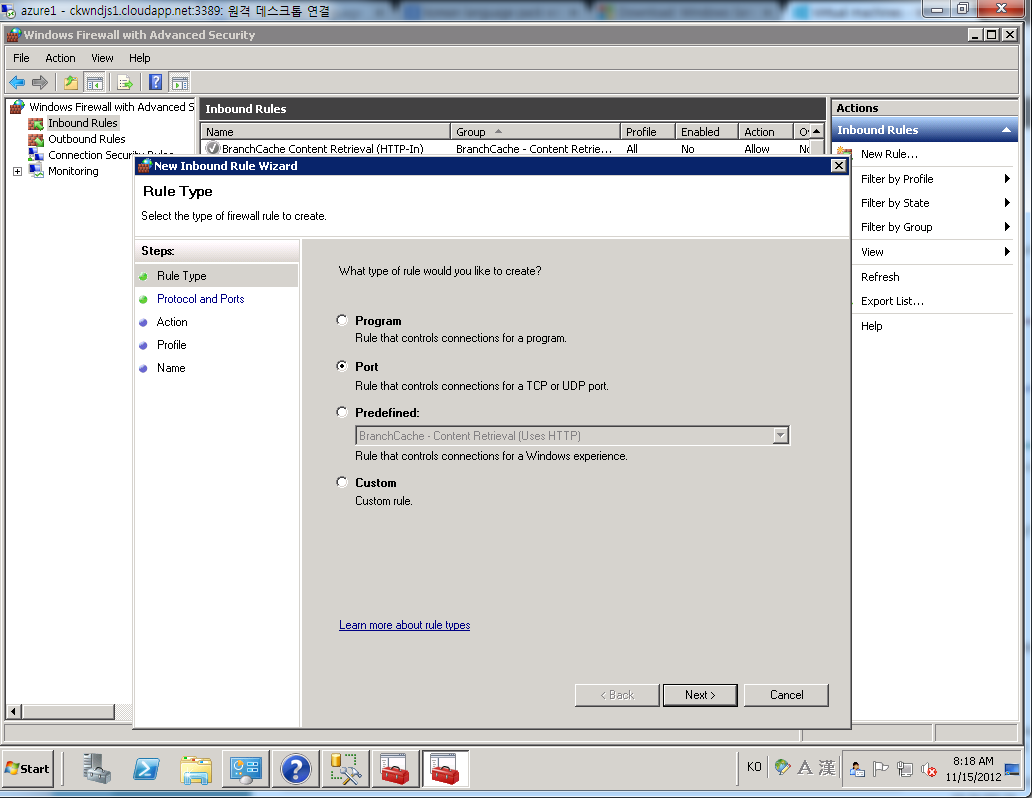Collapse the Inbound Rules actions section

[1006, 130]
